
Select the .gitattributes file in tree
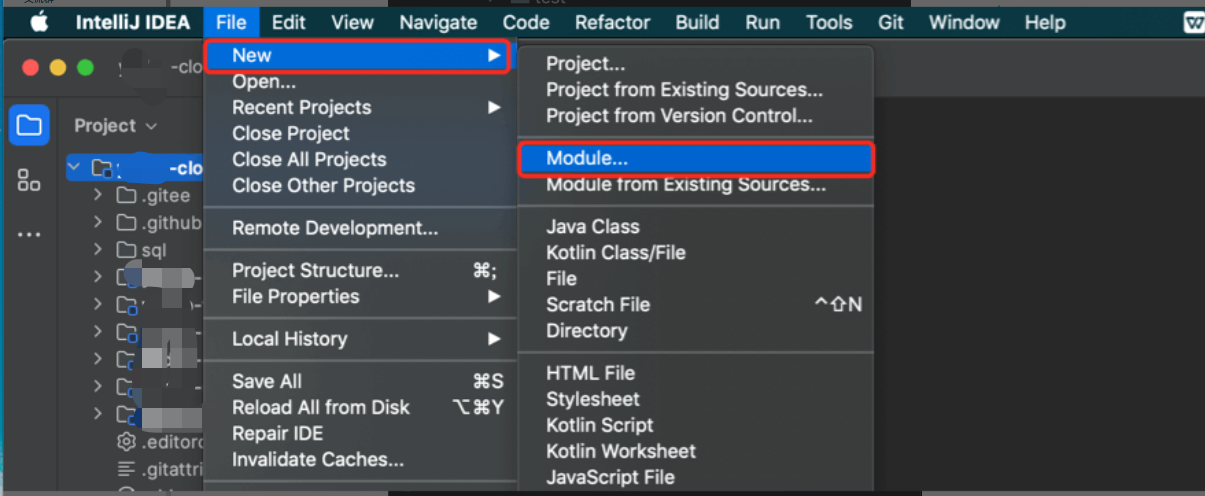[160, 468]
